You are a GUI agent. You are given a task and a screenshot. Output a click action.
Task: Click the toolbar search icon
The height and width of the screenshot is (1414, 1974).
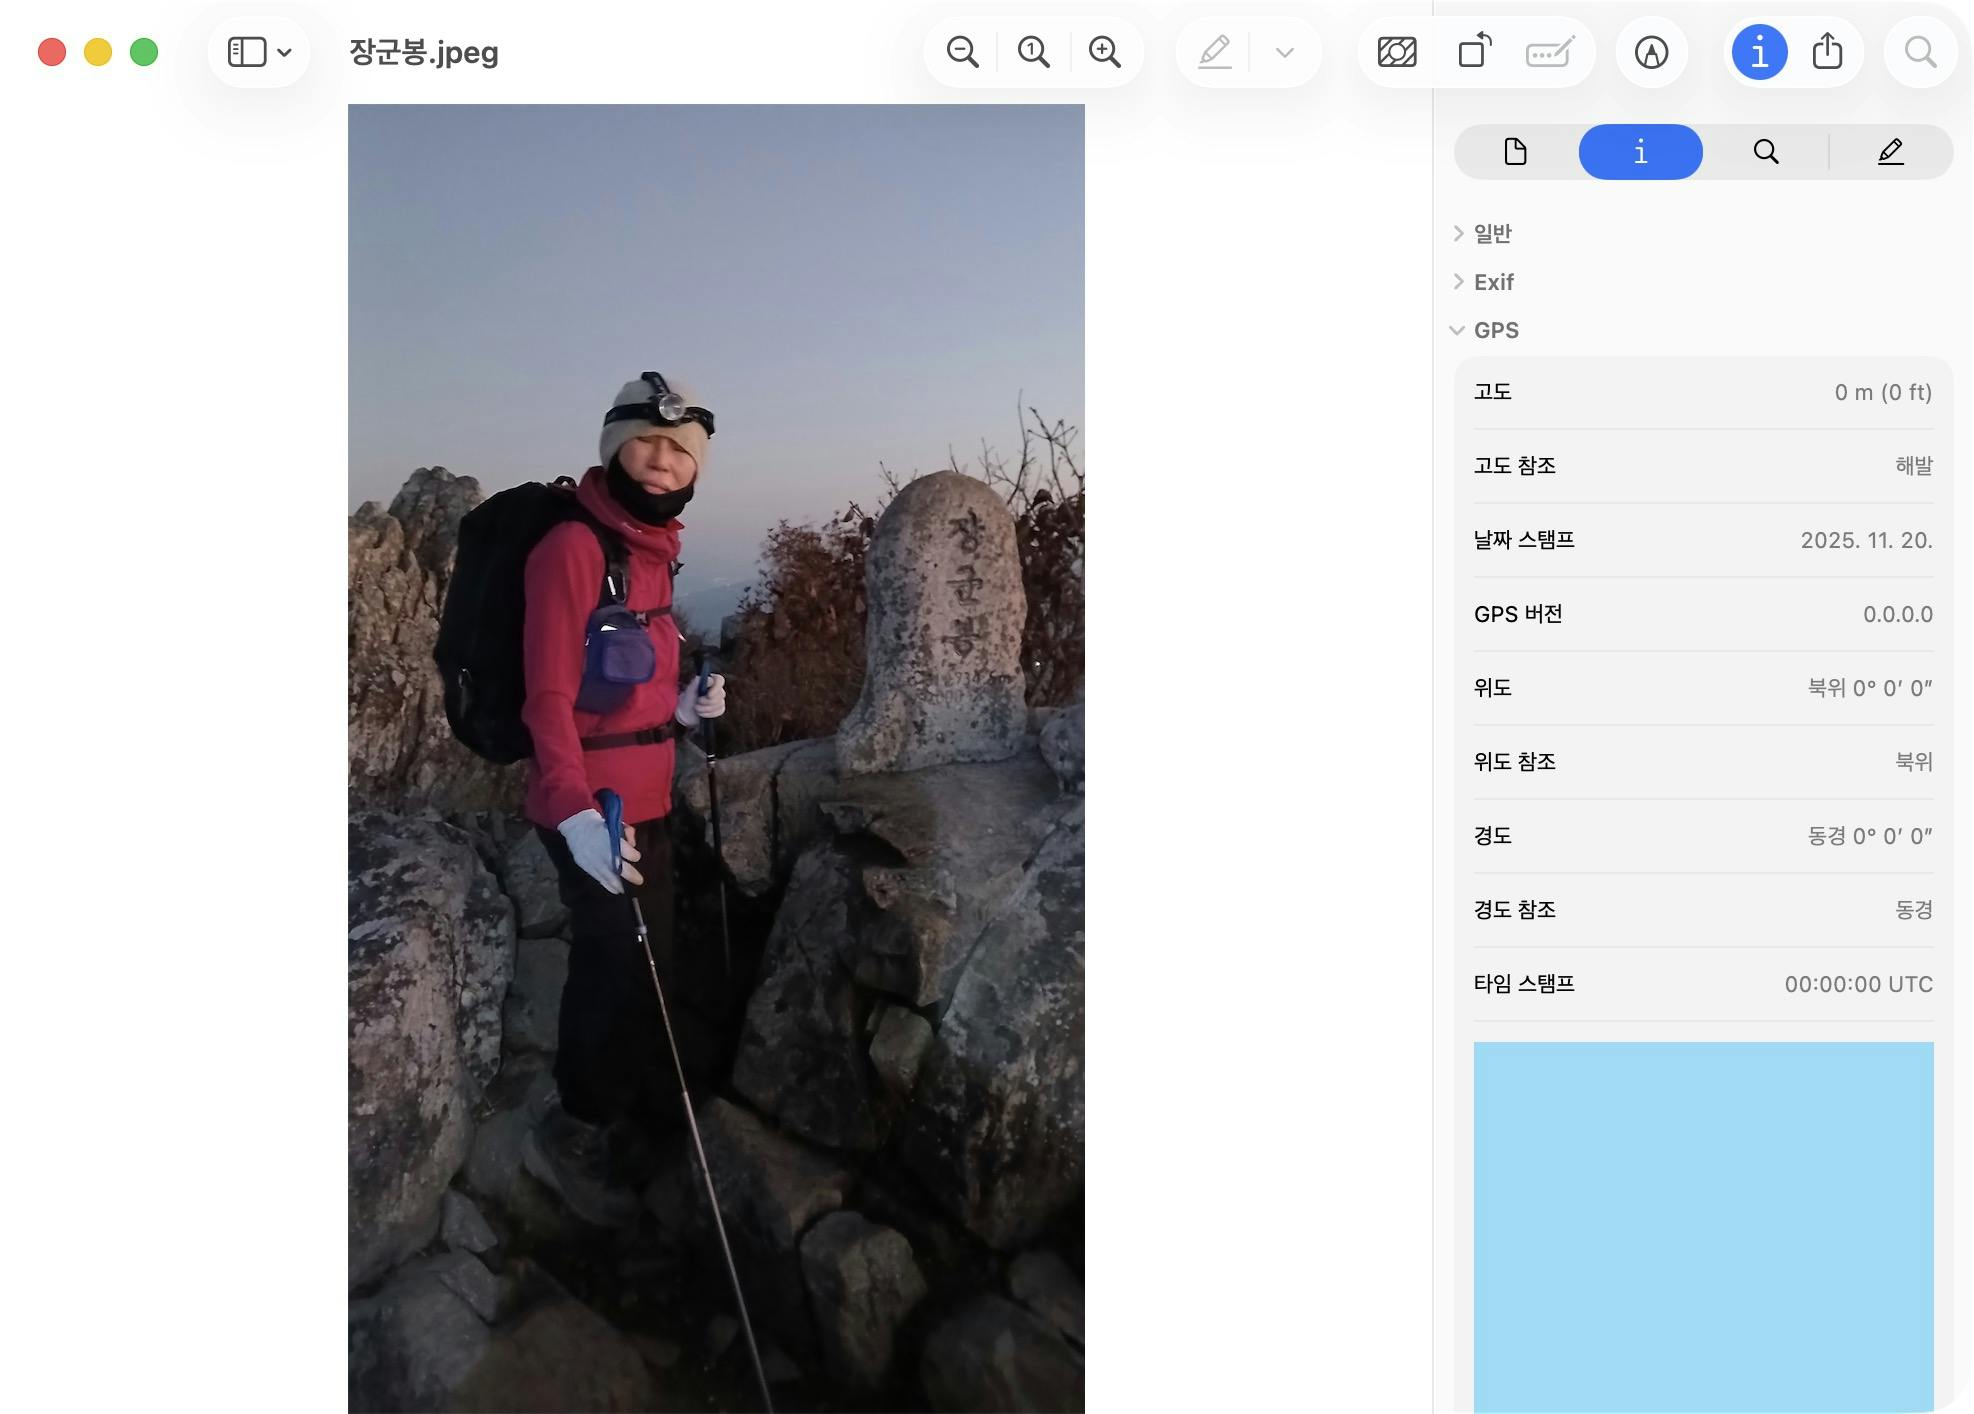tap(1920, 52)
